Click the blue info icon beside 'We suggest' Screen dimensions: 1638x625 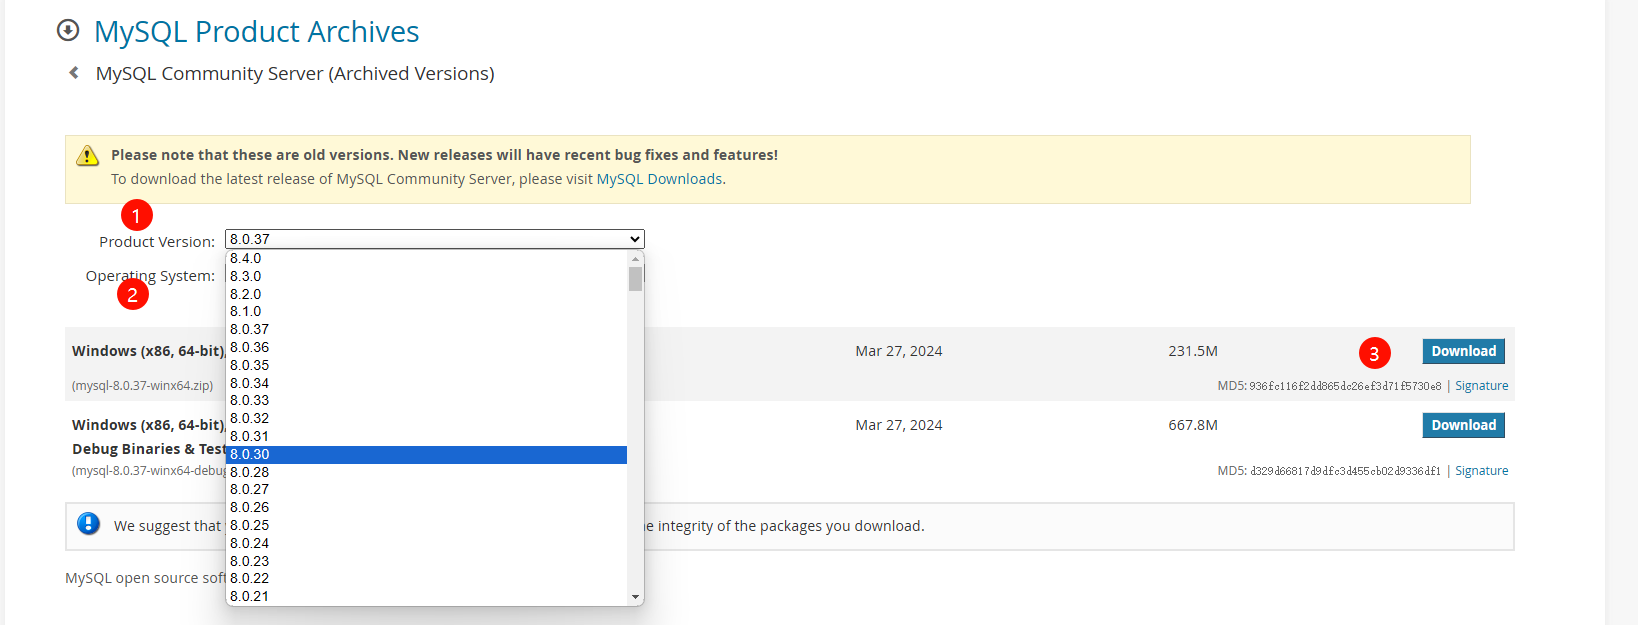(x=89, y=524)
